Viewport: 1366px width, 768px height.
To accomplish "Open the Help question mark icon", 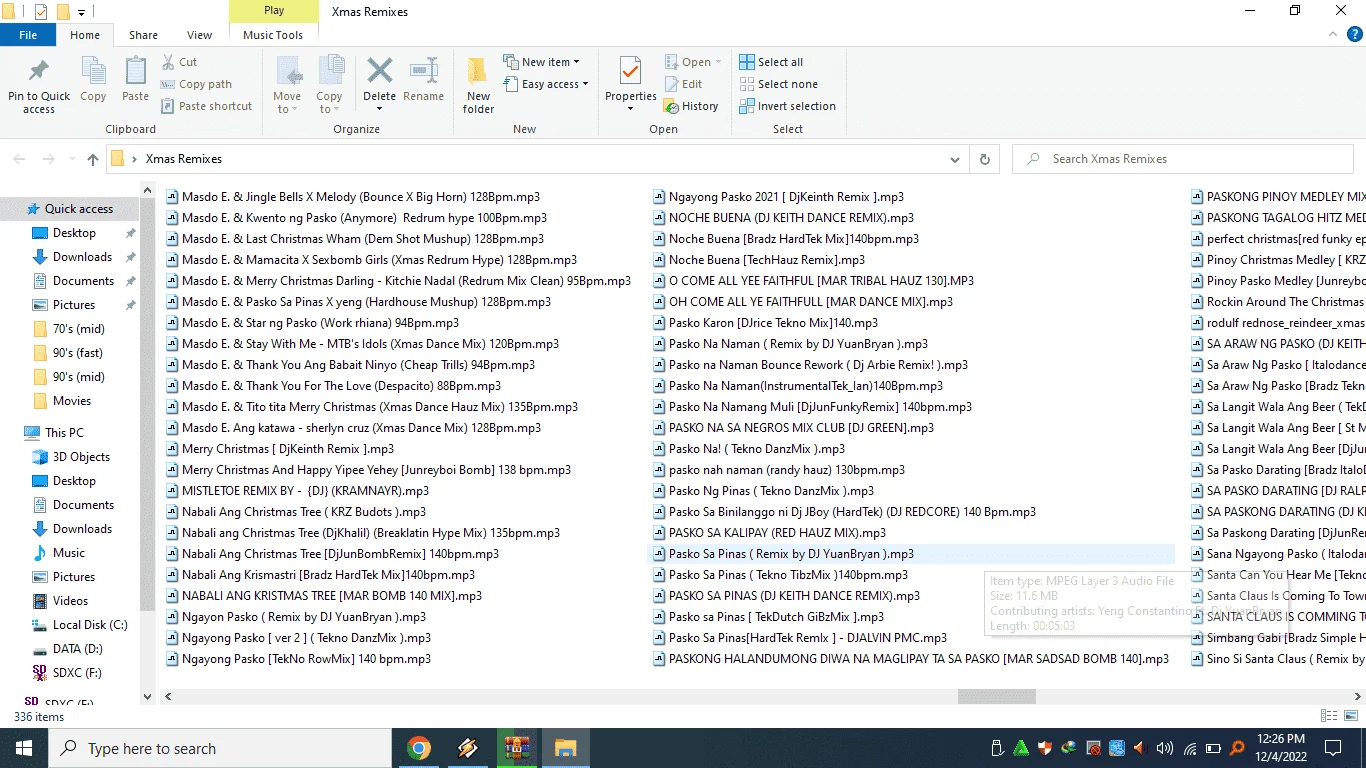I will click(1354, 35).
